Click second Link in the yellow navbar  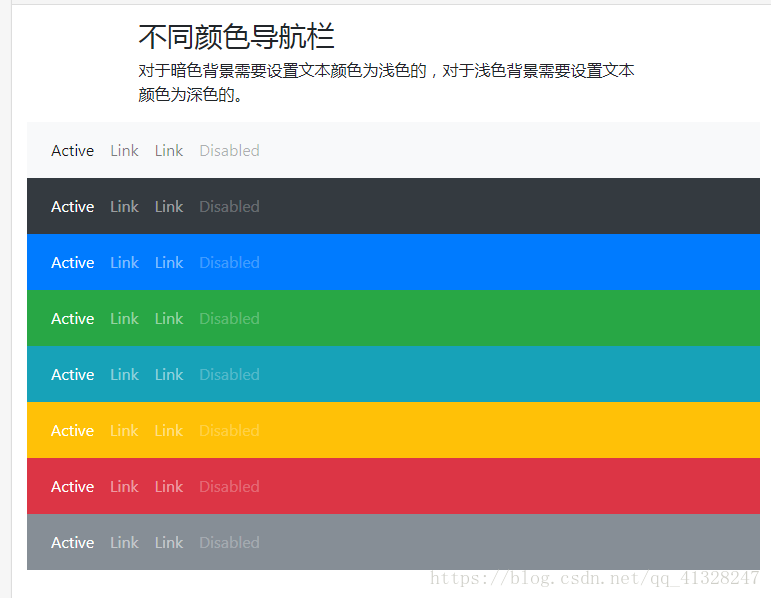(x=169, y=431)
